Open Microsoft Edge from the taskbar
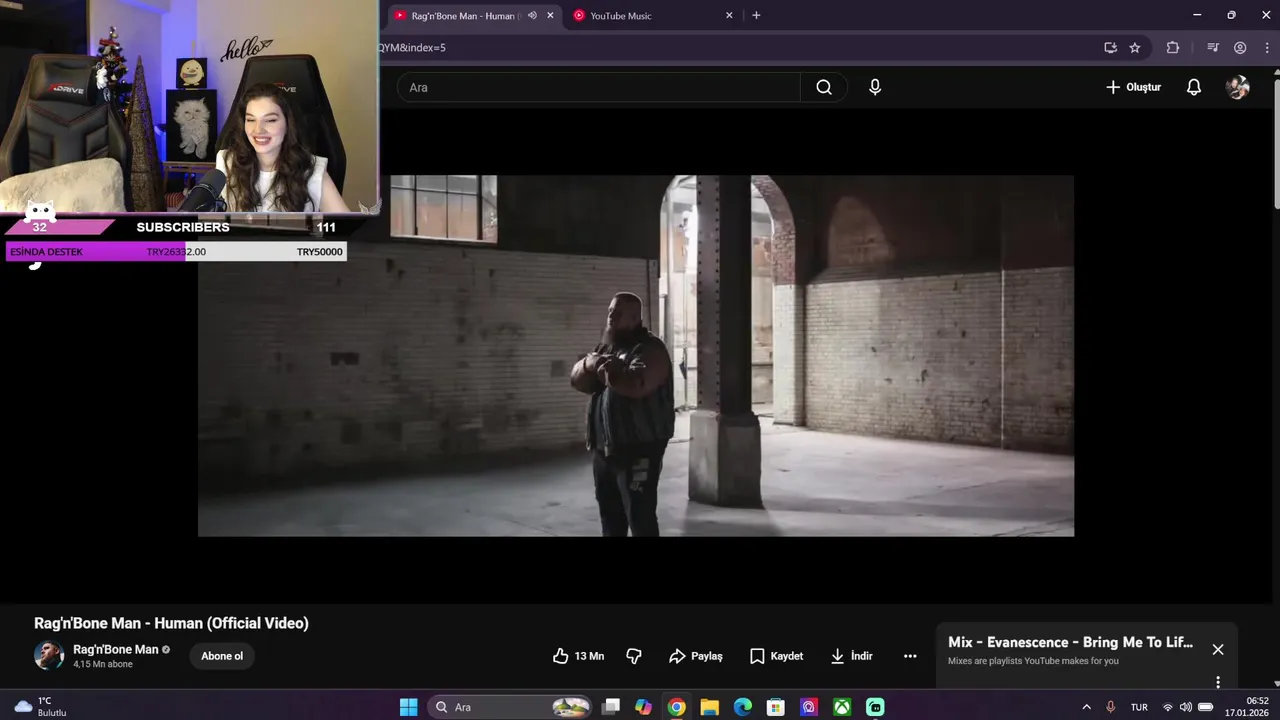Viewport: 1280px width, 720px height. (x=742, y=707)
